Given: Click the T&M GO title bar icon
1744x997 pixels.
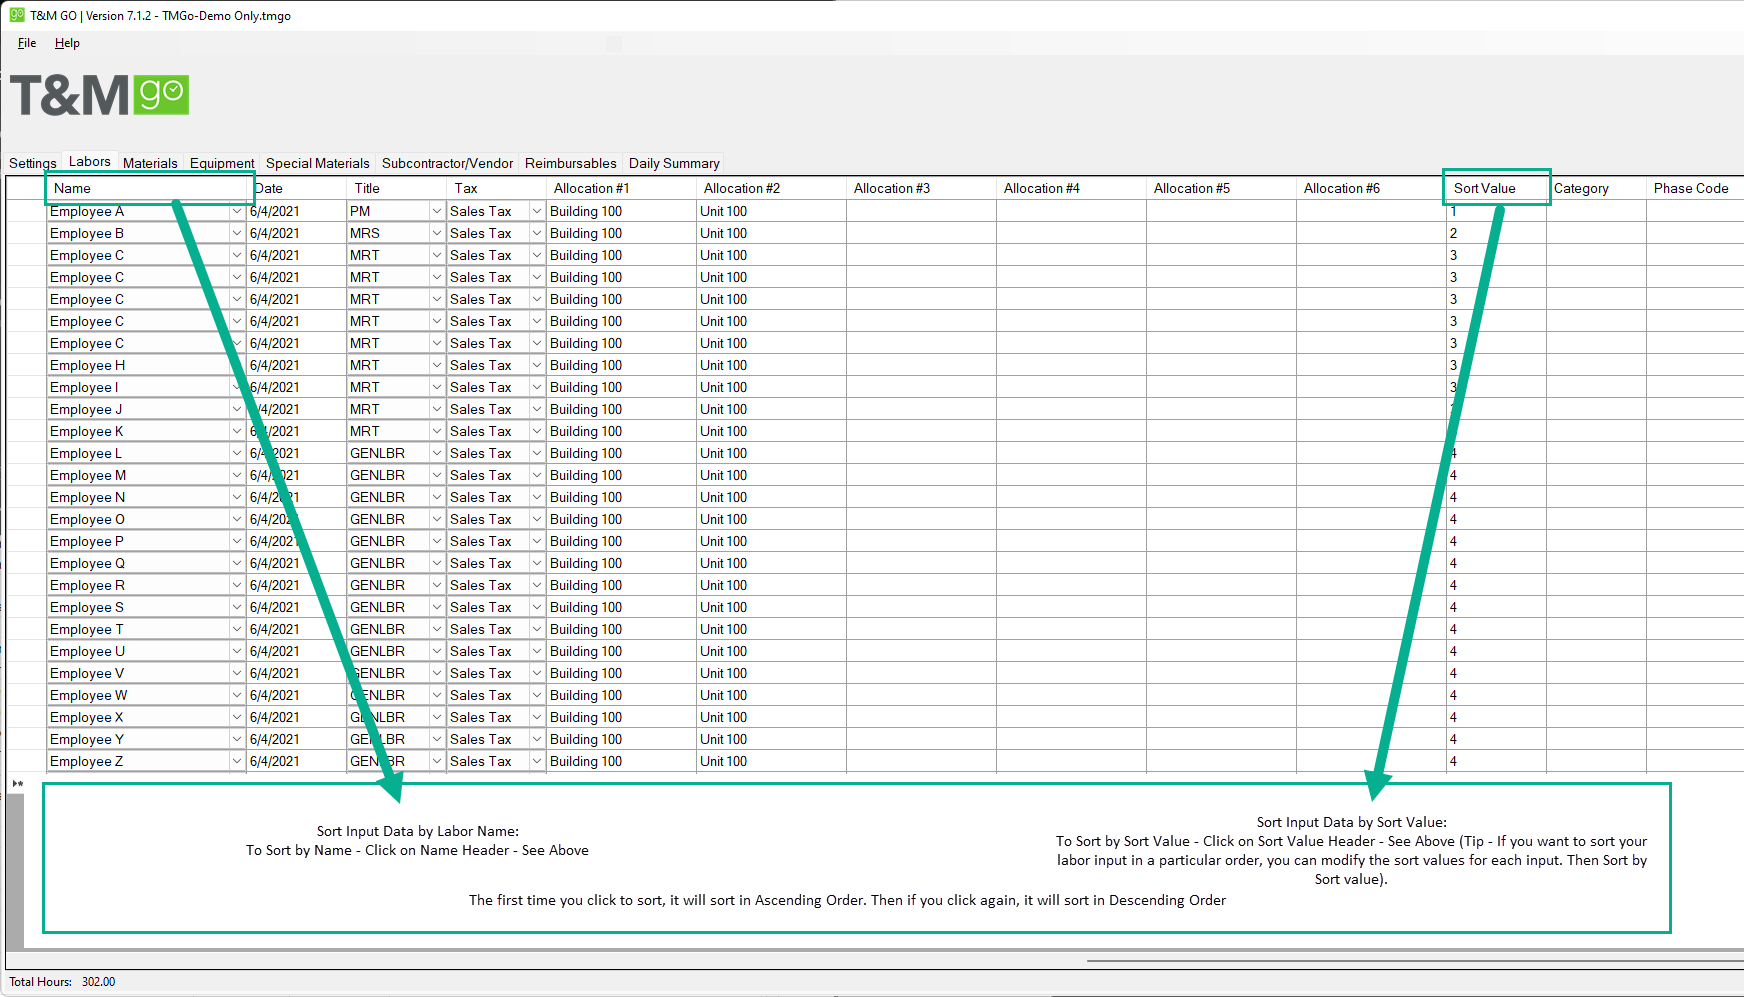Looking at the screenshot, I should [17, 15].
